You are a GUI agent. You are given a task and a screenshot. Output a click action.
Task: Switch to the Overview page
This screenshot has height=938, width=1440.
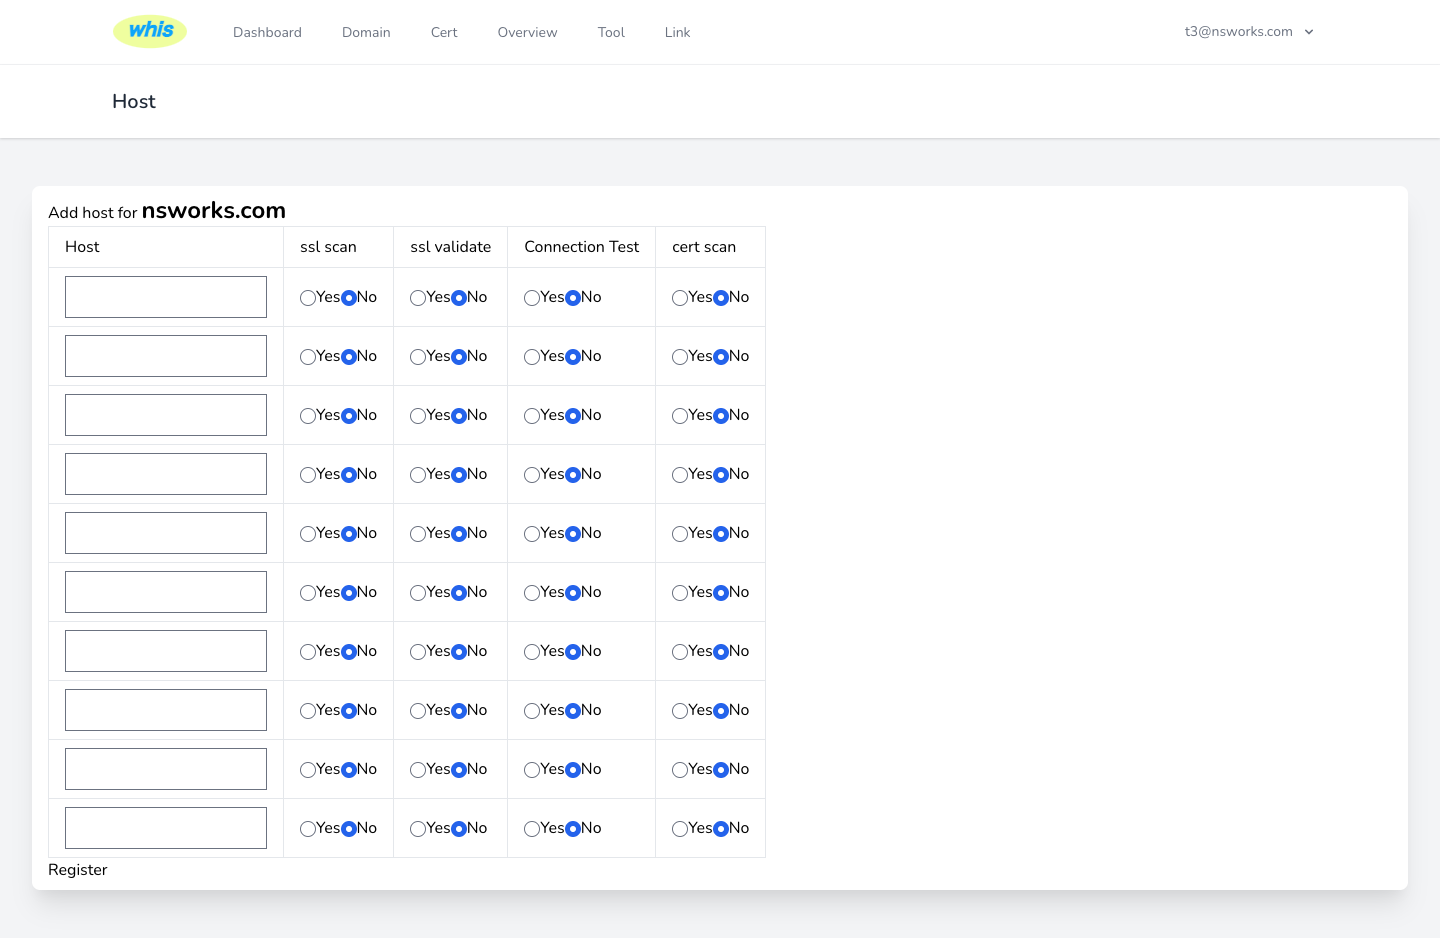[x=527, y=32]
